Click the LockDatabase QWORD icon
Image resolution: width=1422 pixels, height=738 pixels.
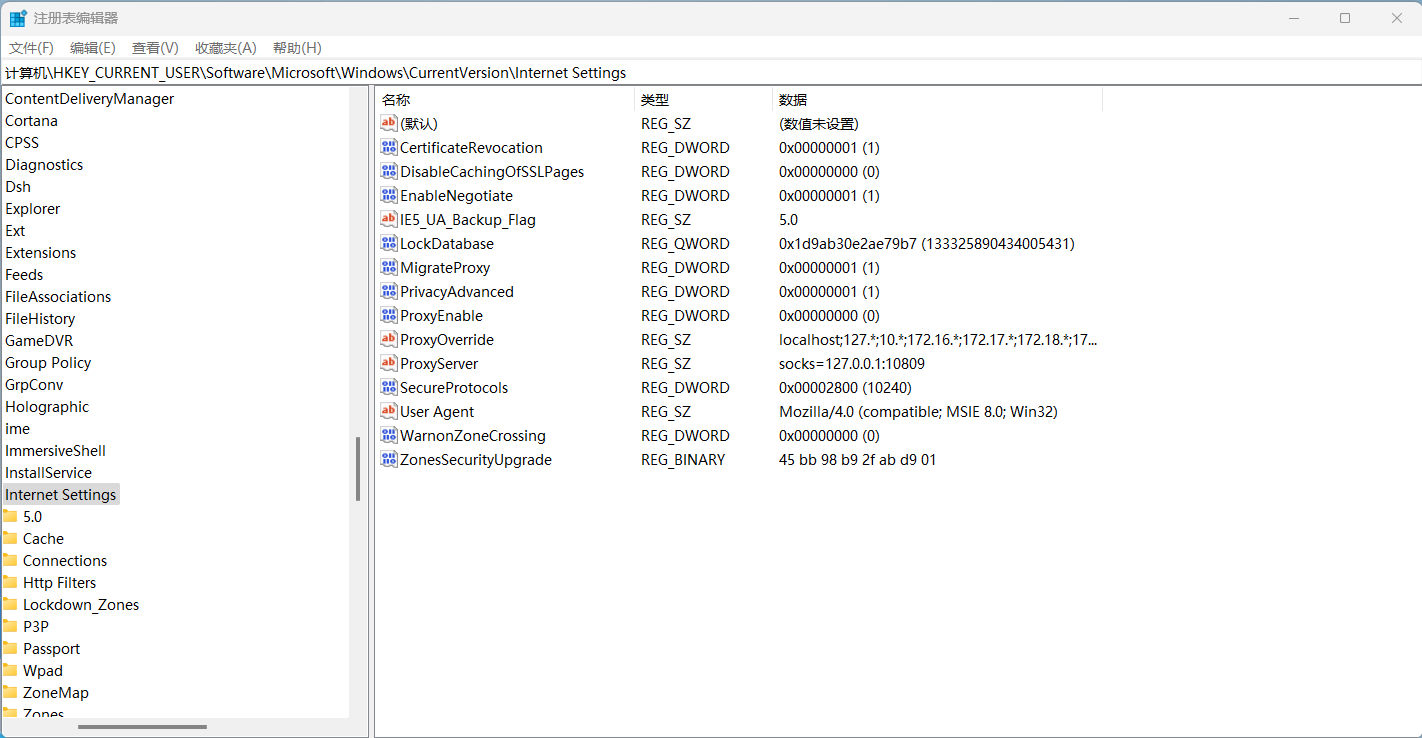point(389,243)
